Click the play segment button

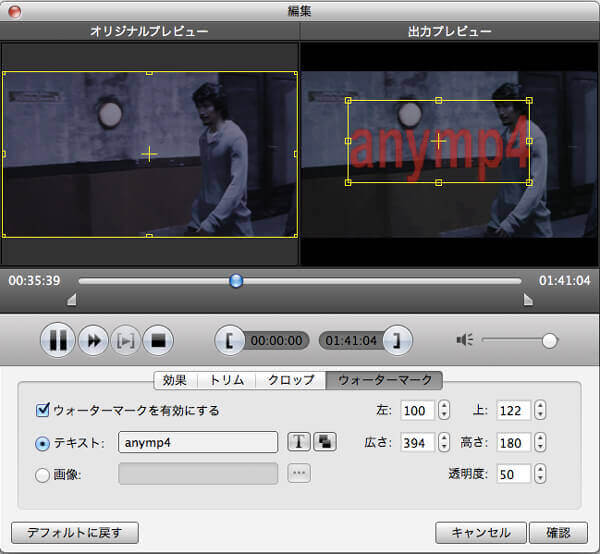tap(126, 340)
